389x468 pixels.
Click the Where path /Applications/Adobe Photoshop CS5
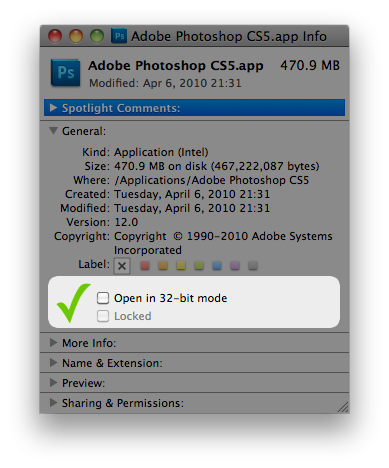coord(211,180)
